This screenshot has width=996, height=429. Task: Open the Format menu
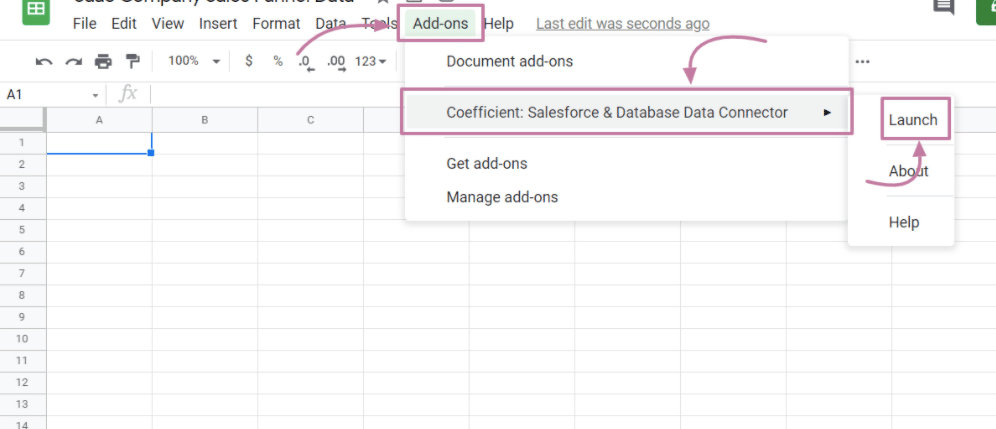coord(276,24)
